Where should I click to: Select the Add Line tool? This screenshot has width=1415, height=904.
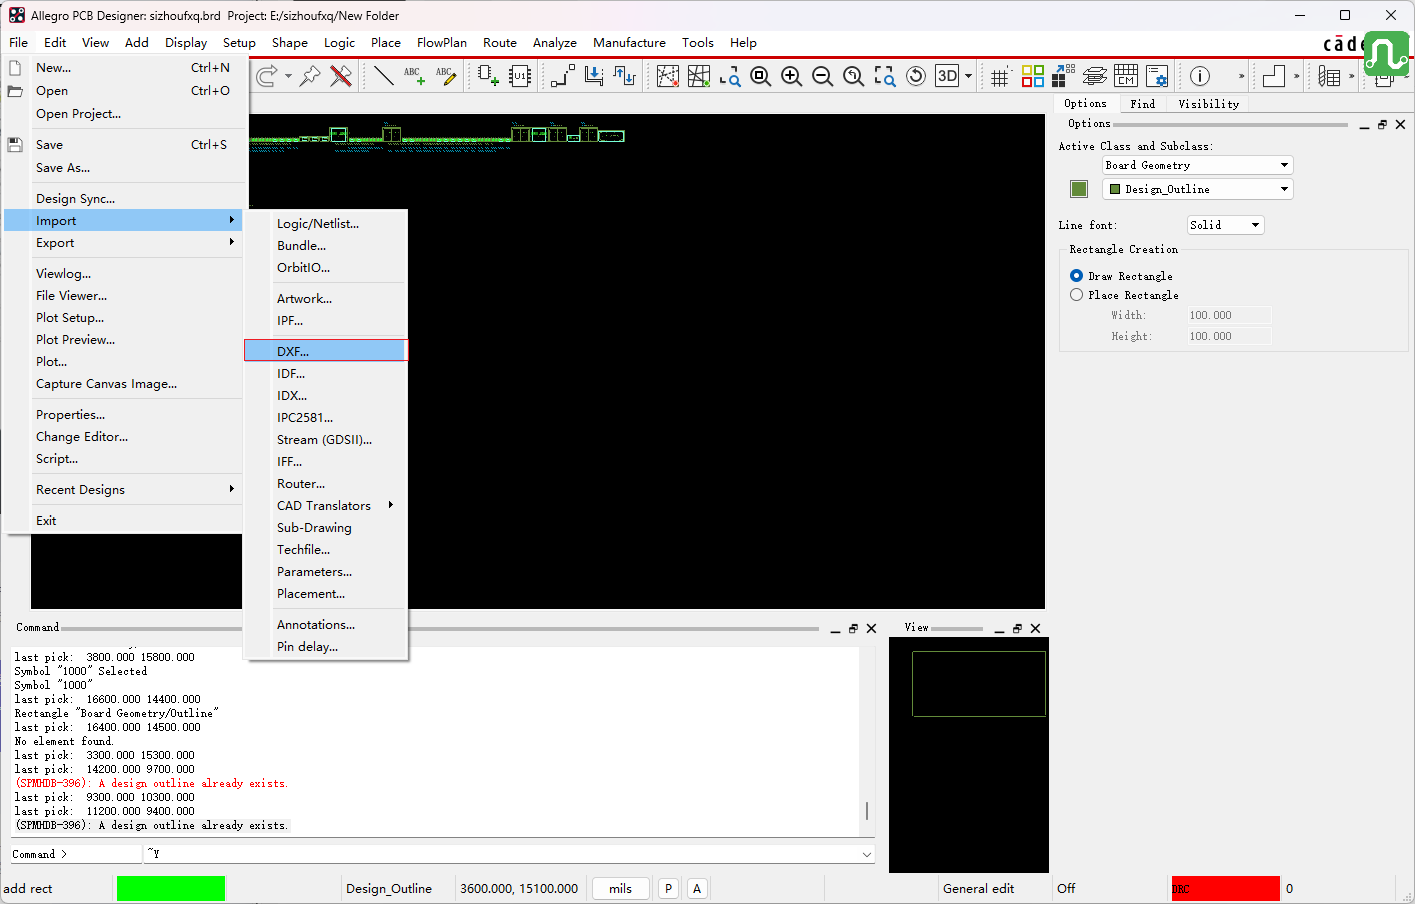click(383, 76)
